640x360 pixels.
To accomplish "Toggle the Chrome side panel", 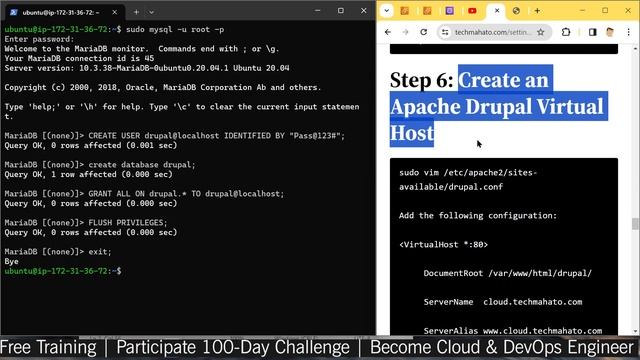I will tap(592, 32).
